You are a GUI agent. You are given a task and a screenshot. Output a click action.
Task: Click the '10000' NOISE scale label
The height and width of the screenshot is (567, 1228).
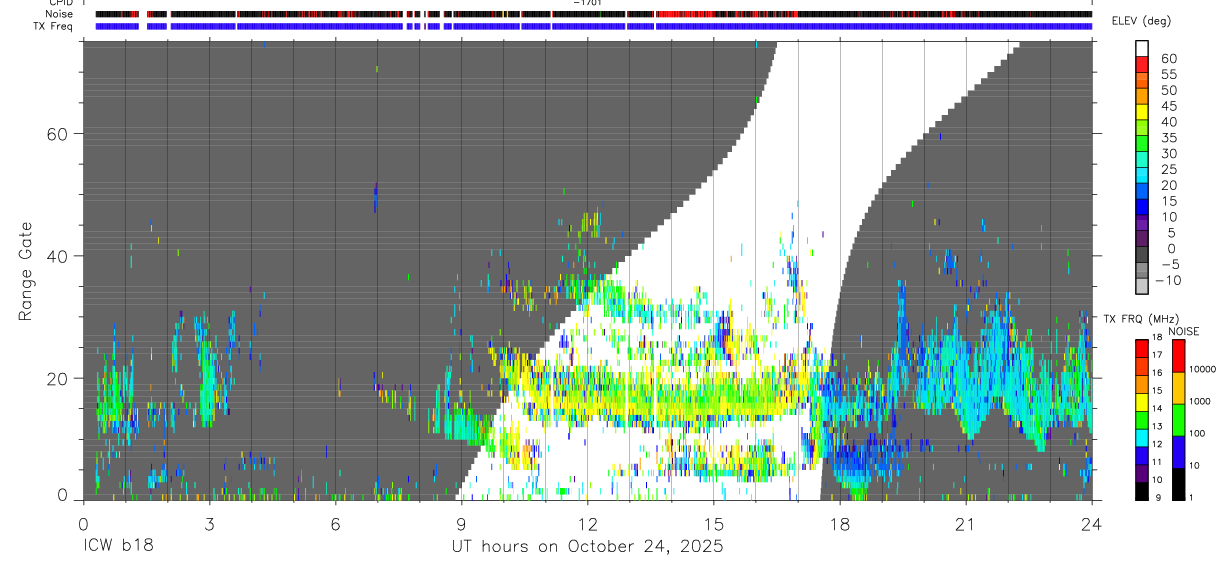pos(1203,369)
